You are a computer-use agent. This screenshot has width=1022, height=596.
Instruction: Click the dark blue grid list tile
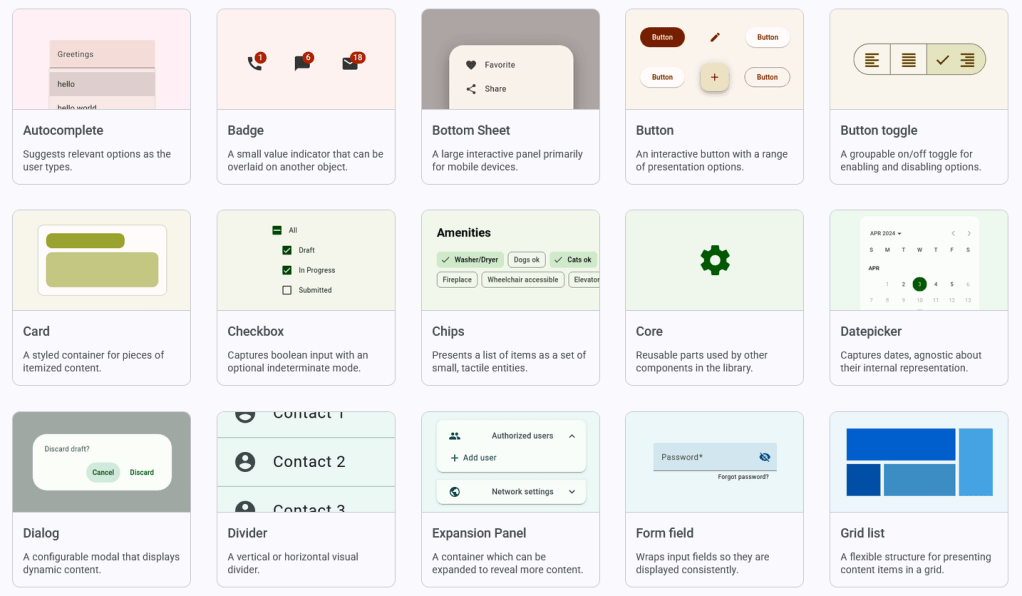pyautogui.click(x=864, y=480)
